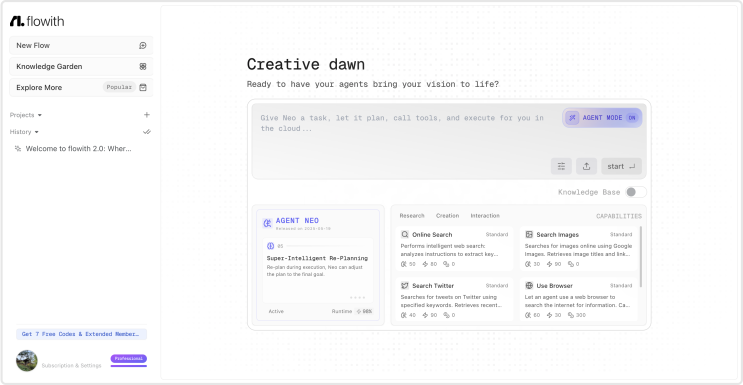Click the lightning icon in Search Images stats
Viewport: 743px width, 385px height.
550,264
